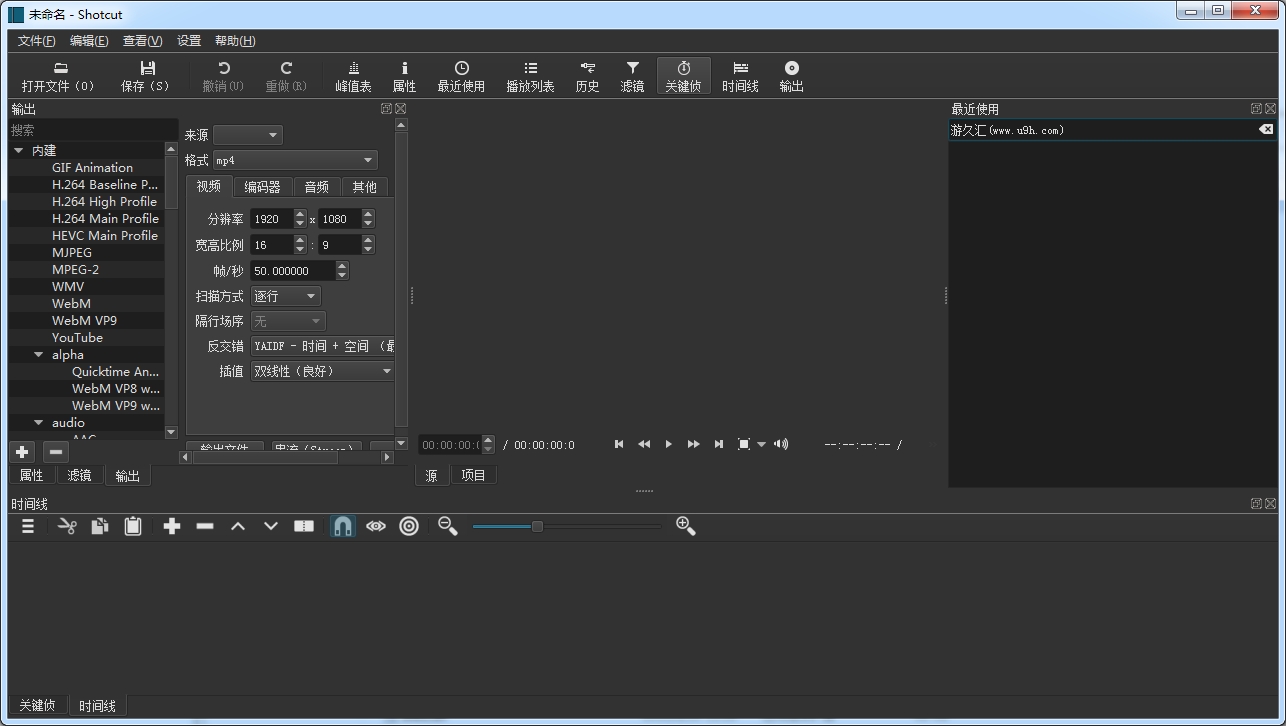Screen dimensions: 1286x726
Task: Click the Rewind player button
Action: click(x=644, y=444)
